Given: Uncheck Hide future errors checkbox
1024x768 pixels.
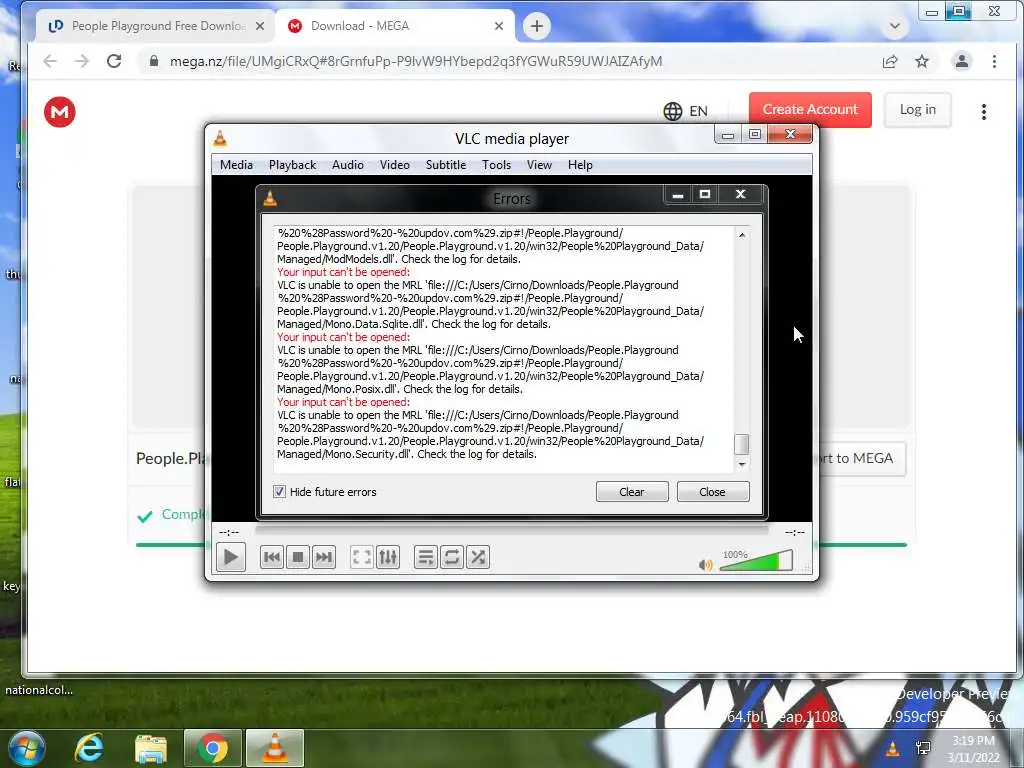Looking at the screenshot, I should click(280, 492).
